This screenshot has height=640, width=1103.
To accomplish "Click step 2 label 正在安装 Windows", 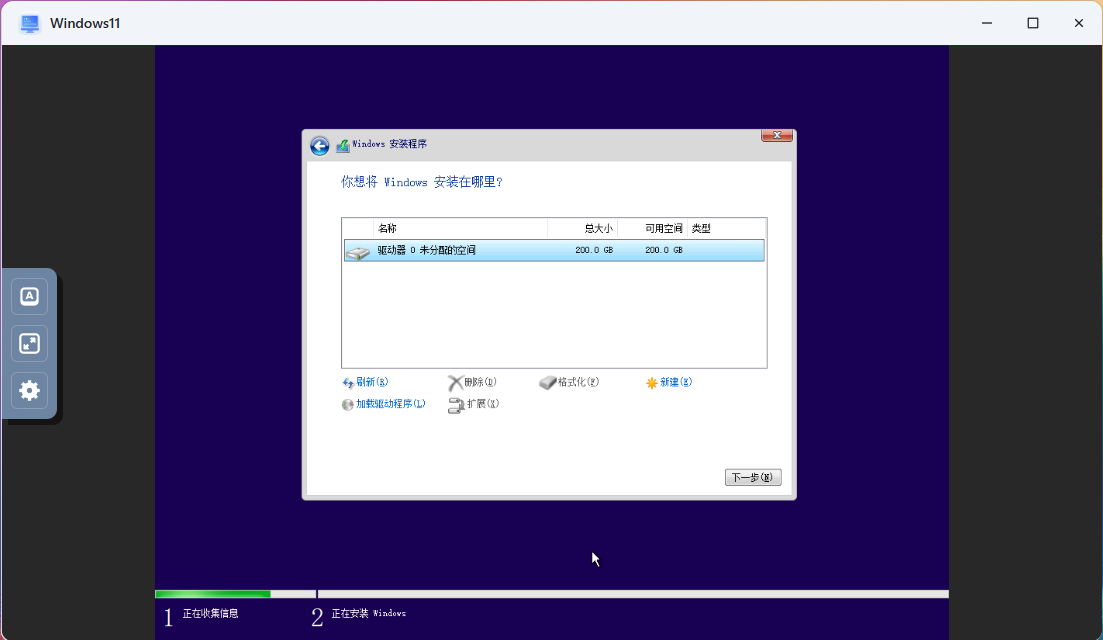I will point(369,614).
